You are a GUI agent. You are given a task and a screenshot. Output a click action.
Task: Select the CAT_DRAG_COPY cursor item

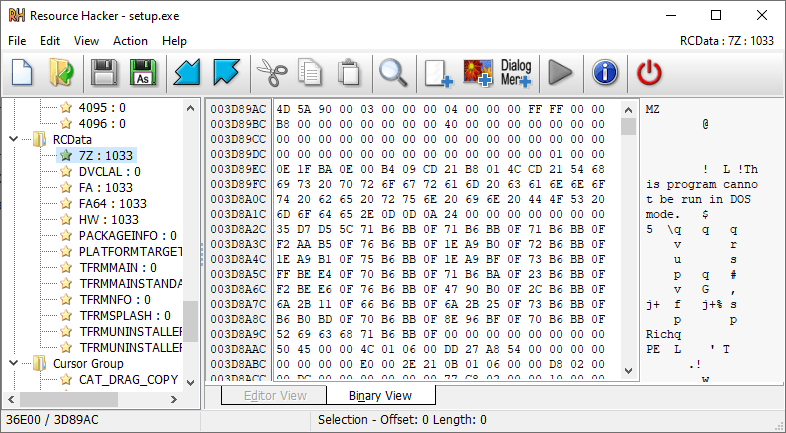pos(128,380)
